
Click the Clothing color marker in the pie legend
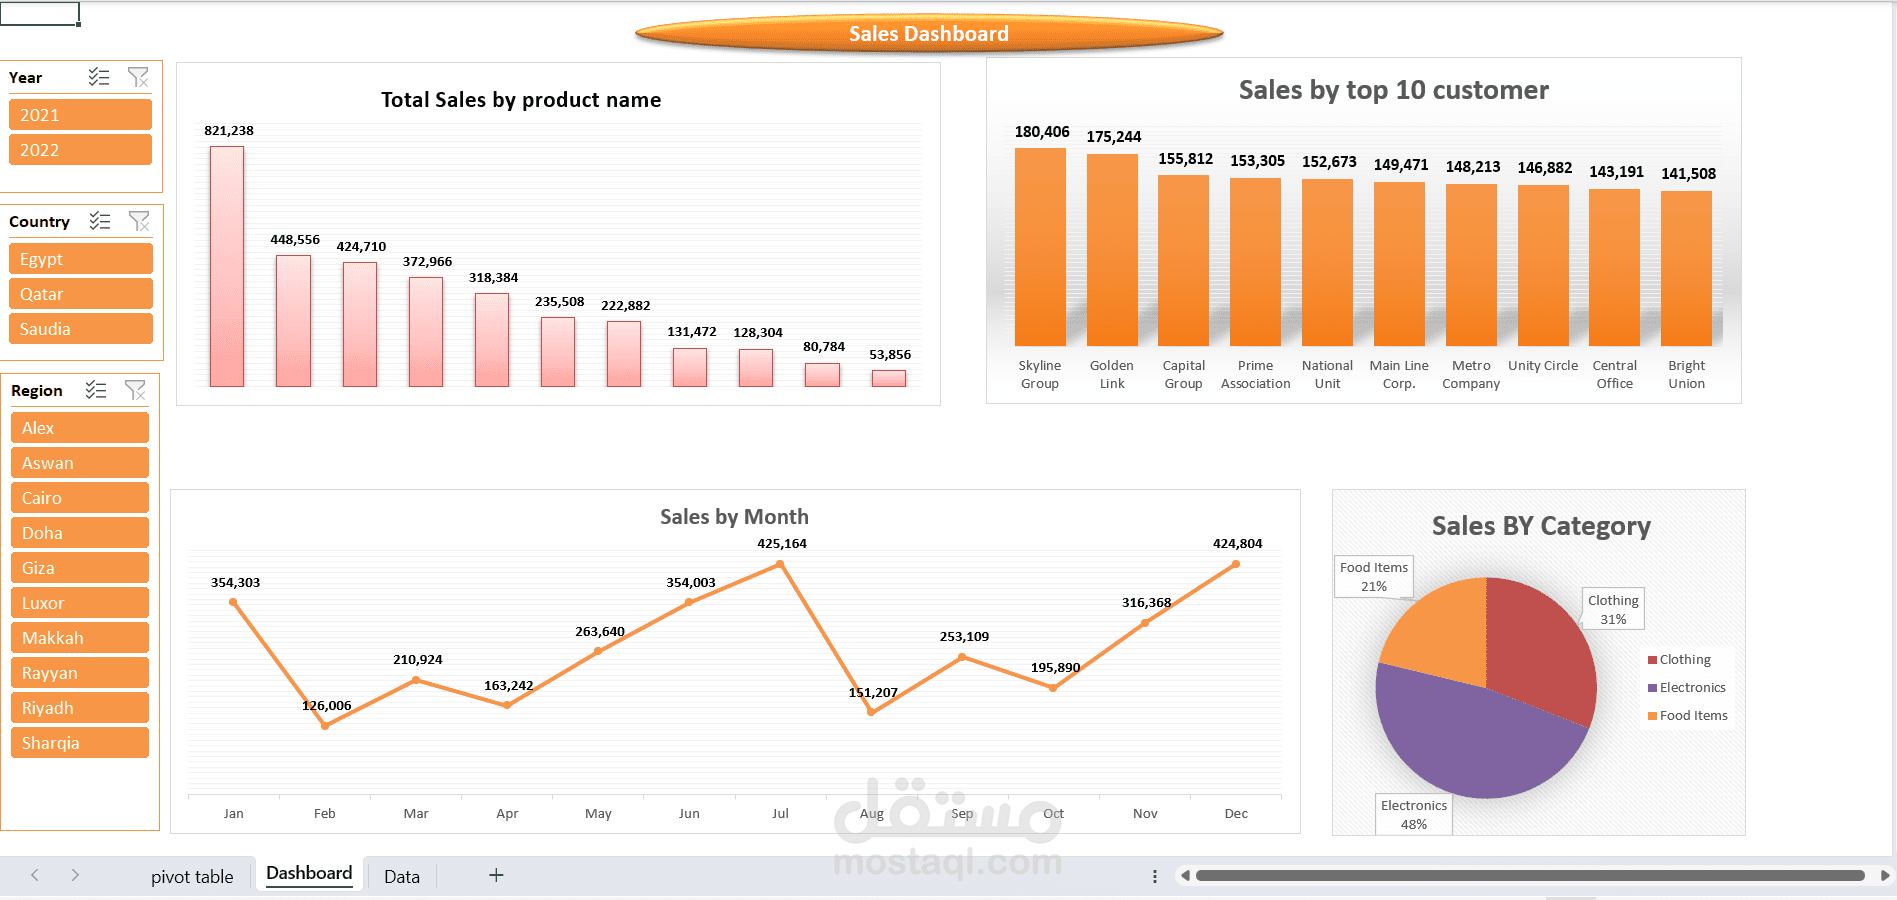1654,659
